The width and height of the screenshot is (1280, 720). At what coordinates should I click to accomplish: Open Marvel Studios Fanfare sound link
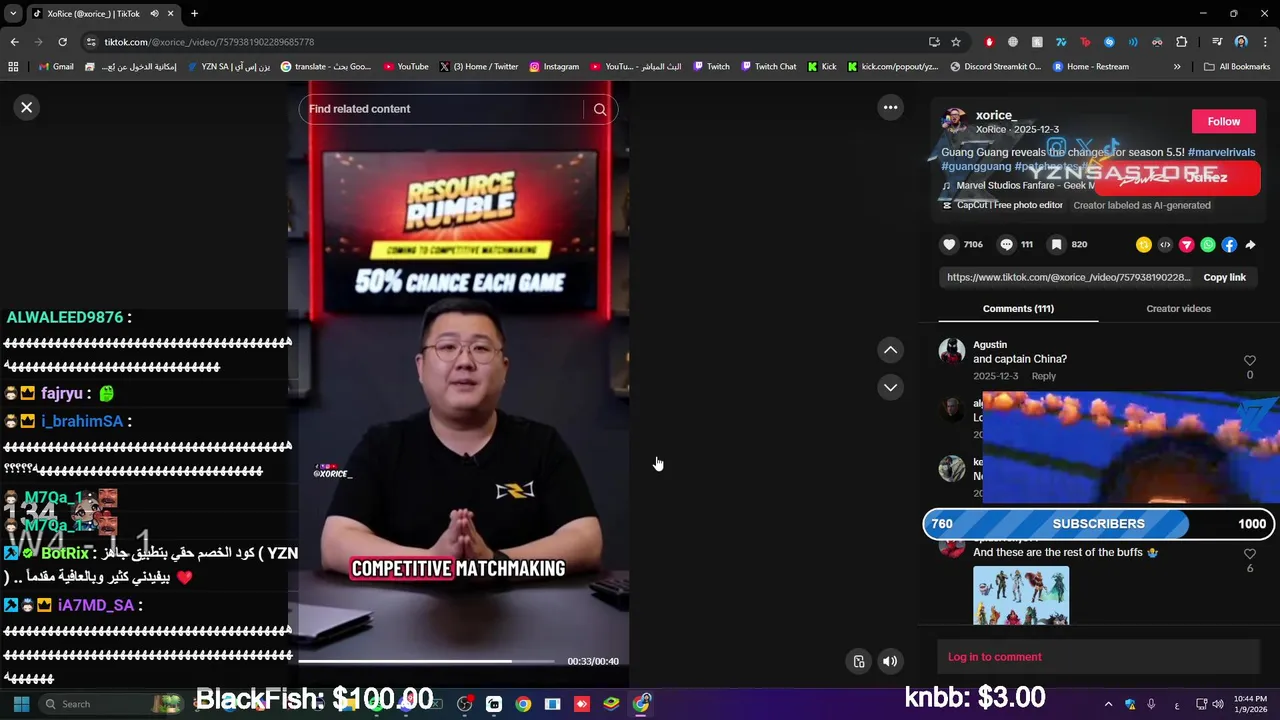[x=1020, y=186]
